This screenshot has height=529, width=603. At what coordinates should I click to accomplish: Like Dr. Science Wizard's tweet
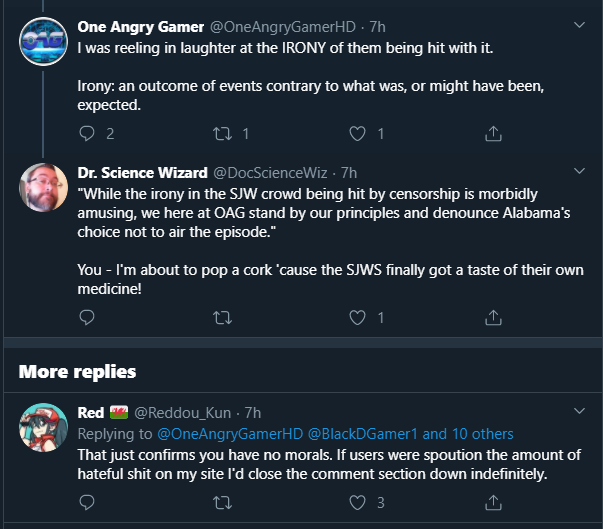pos(357,318)
